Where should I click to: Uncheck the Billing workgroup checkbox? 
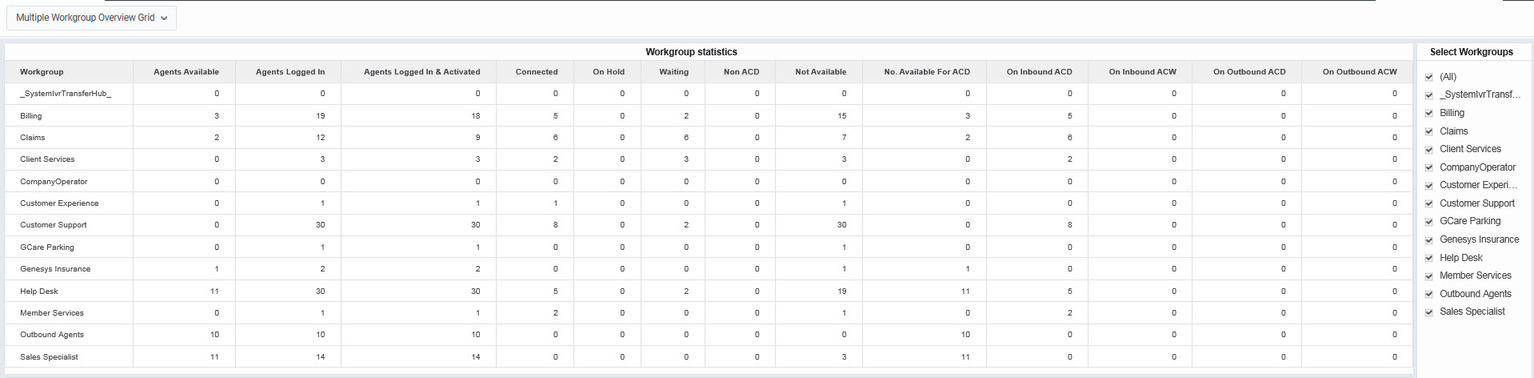pos(1429,113)
